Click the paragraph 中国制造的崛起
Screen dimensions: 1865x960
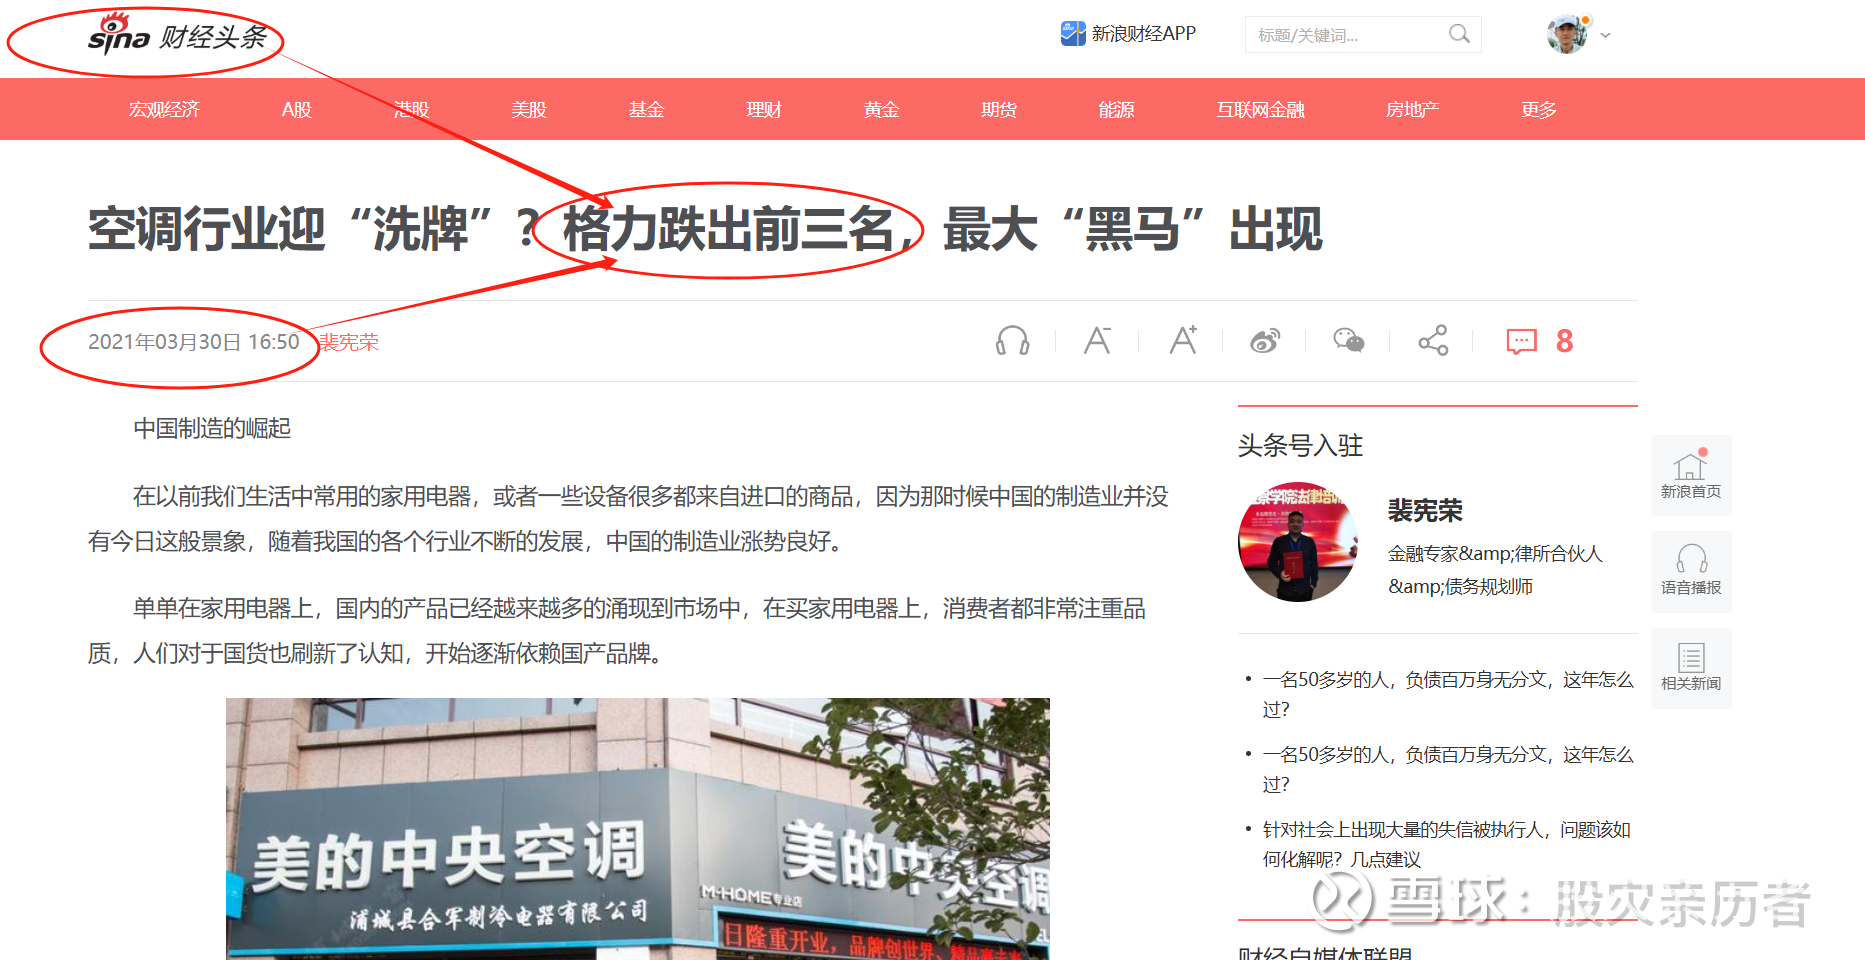[212, 428]
